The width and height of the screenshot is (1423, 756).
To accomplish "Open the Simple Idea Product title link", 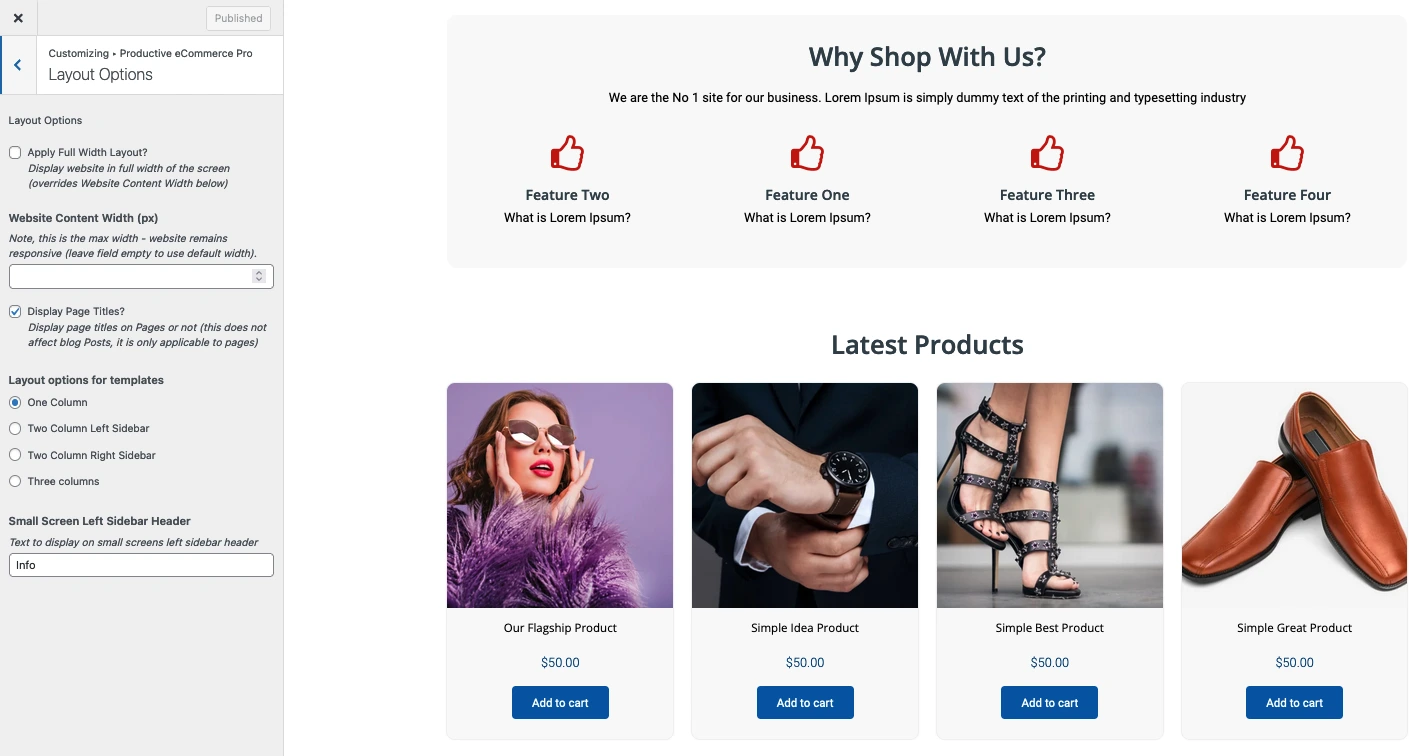I will pos(805,628).
